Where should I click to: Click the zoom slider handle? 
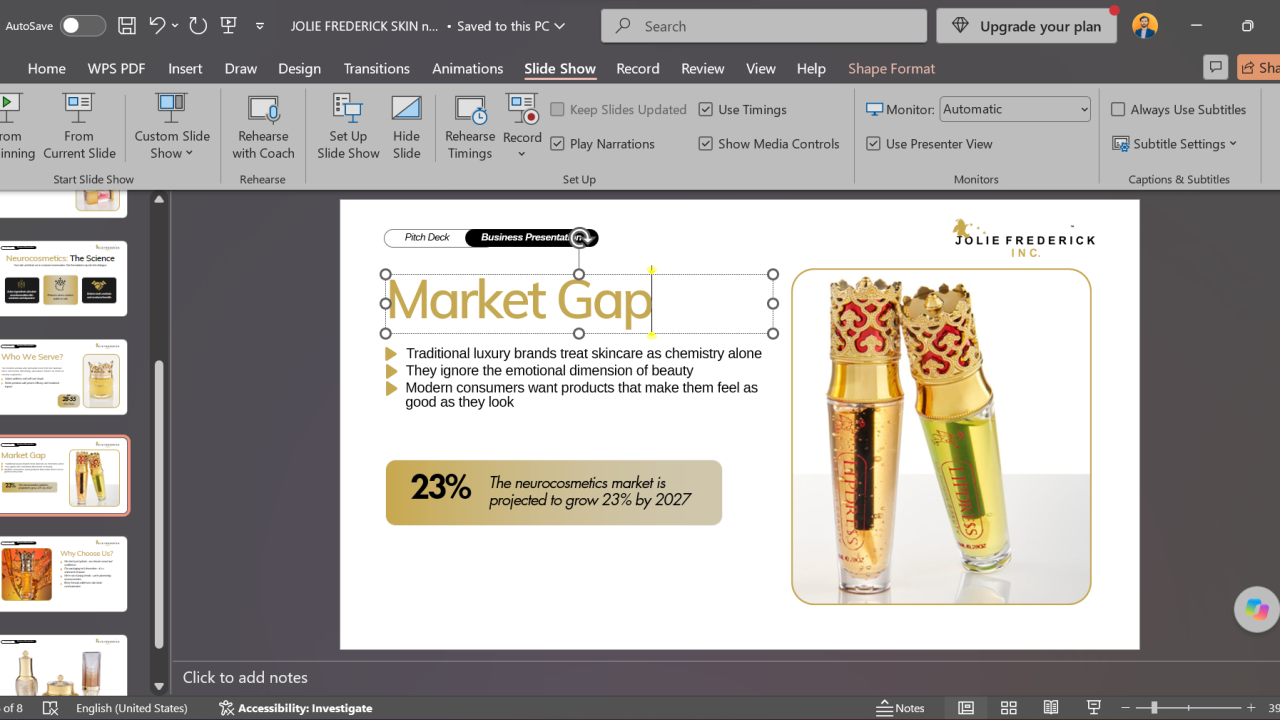coord(1154,708)
